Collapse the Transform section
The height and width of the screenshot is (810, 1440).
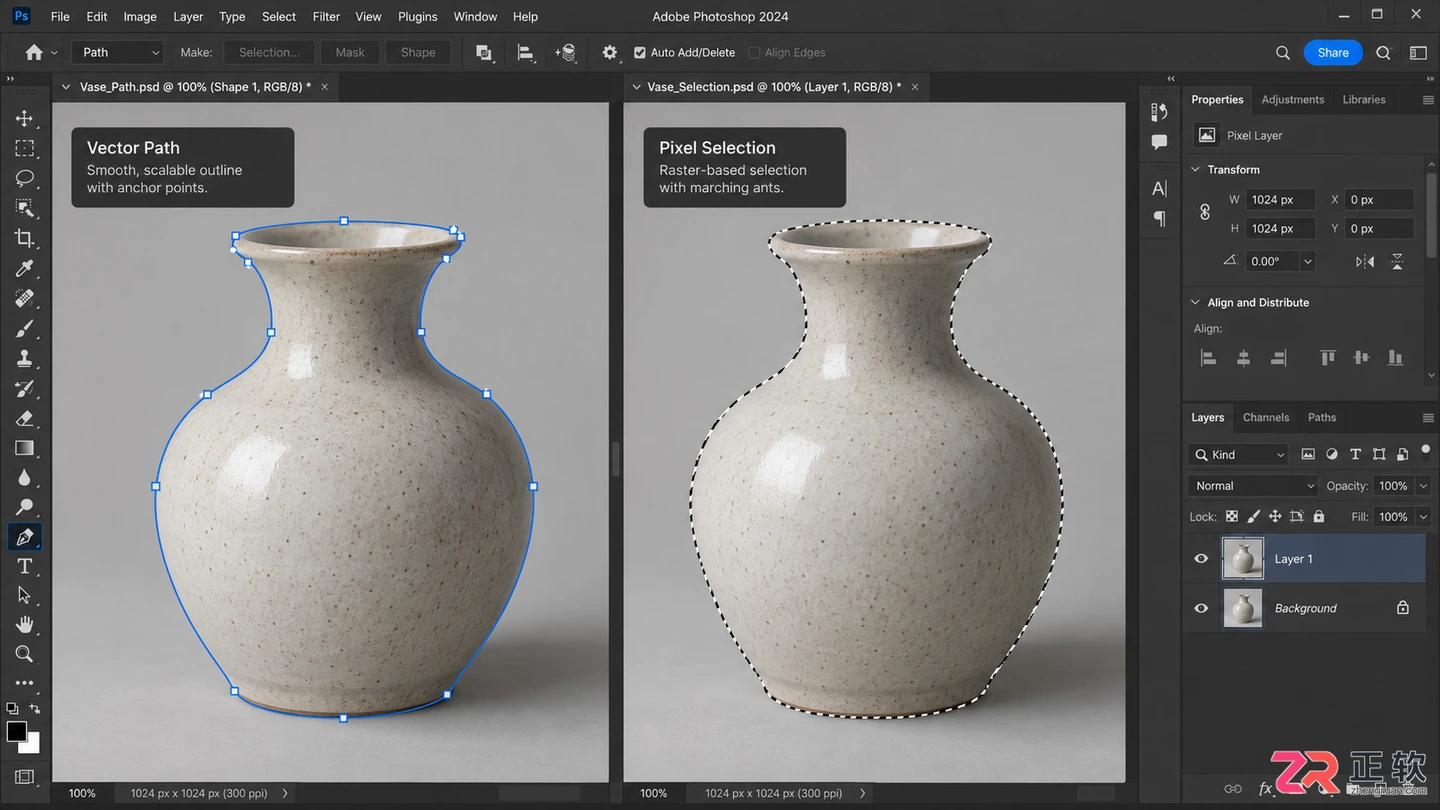[x=1195, y=170]
